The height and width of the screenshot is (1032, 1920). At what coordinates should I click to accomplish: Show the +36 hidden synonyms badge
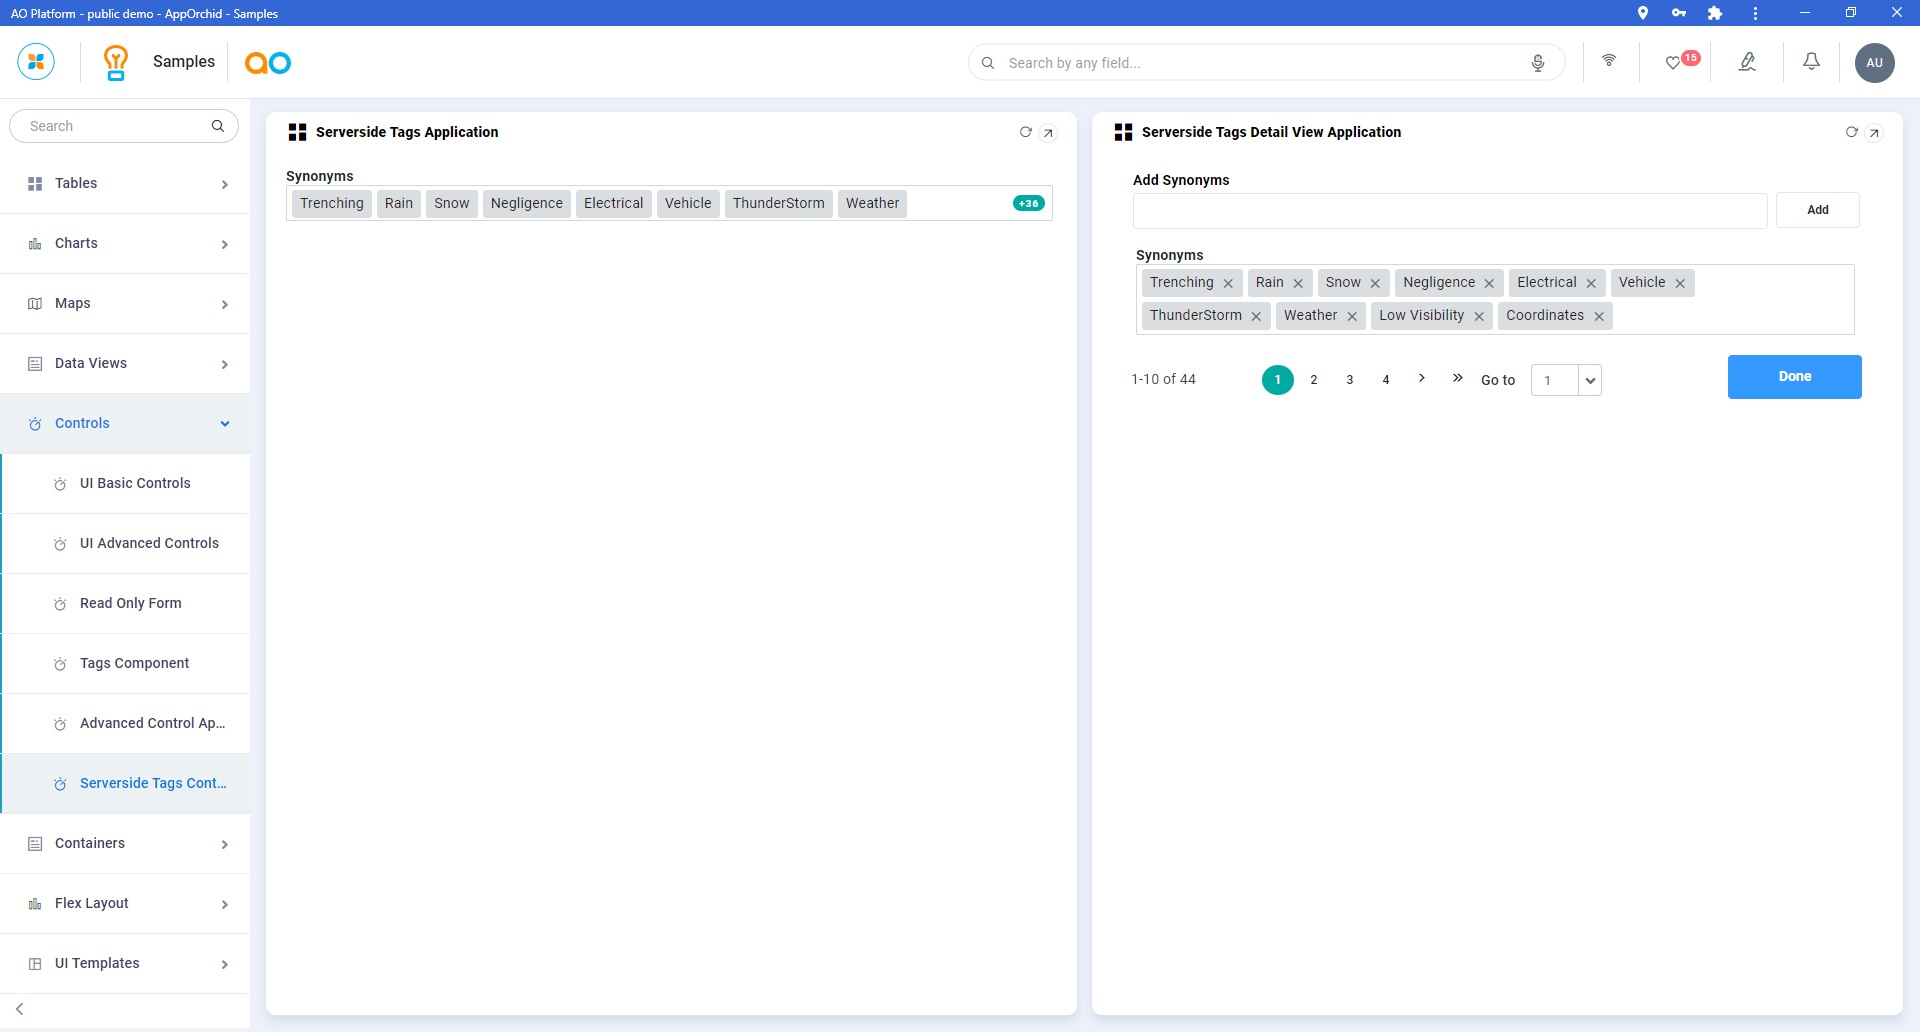pyautogui.click(x=1028, y=204)
